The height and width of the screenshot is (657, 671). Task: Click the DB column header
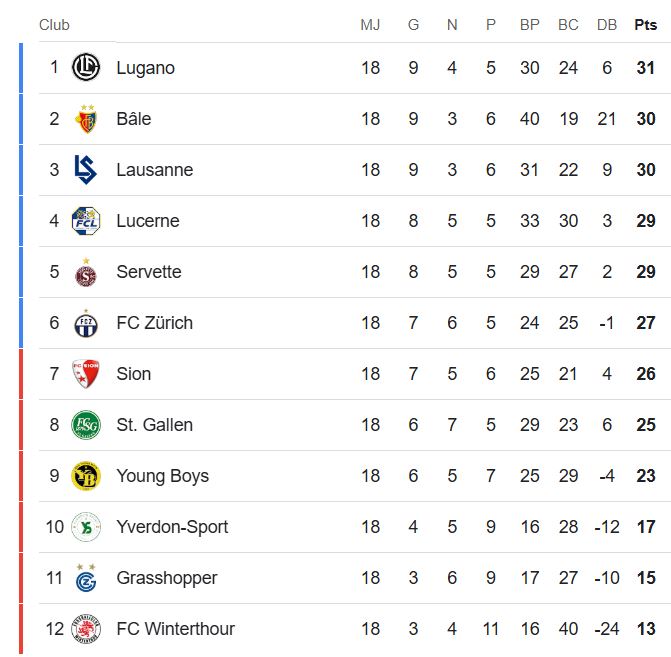point(607,25)
